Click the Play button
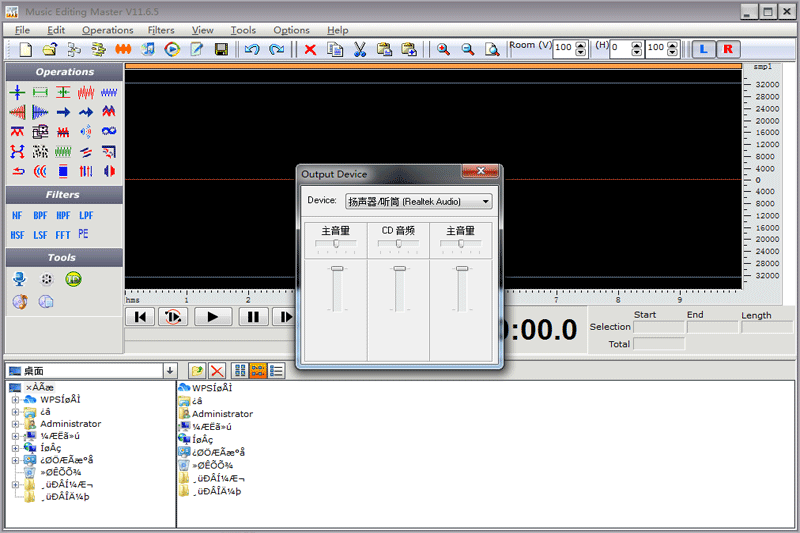This screenshot has width=800, height=533. point(213,317)
